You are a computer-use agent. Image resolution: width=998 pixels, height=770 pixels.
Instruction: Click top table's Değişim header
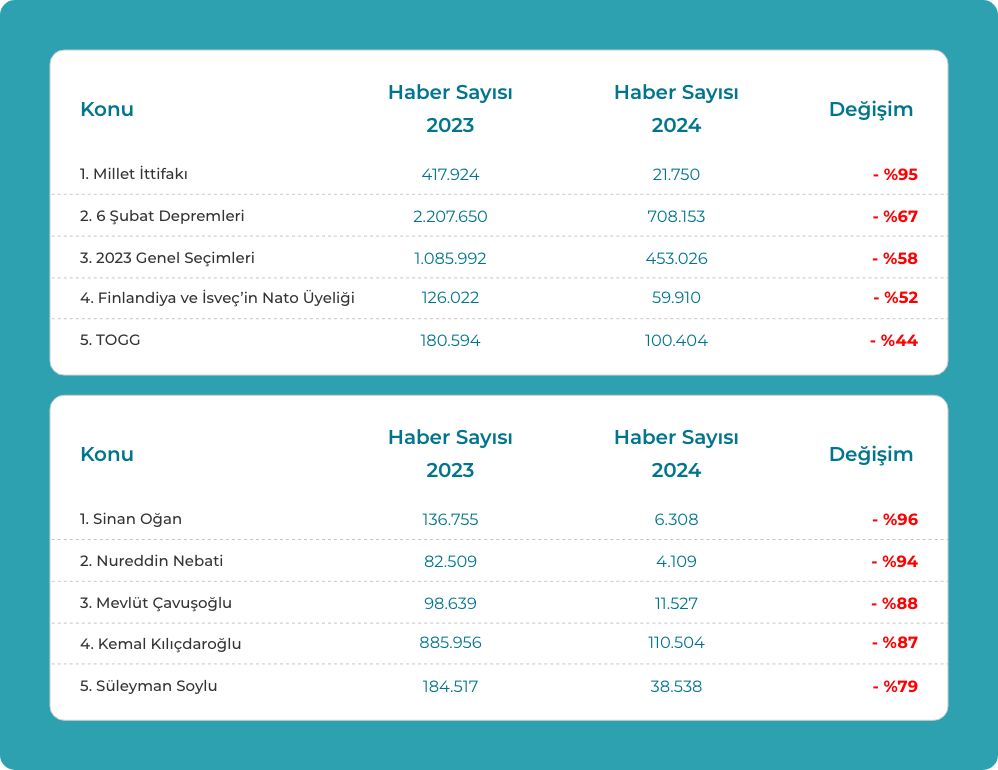[871, 109]
